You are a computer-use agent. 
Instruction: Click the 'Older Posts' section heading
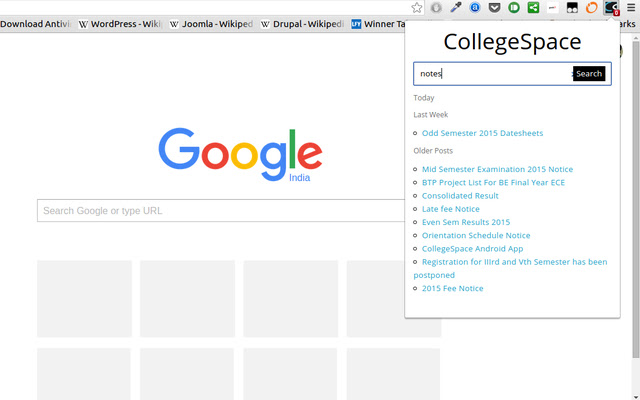(433, 151)
